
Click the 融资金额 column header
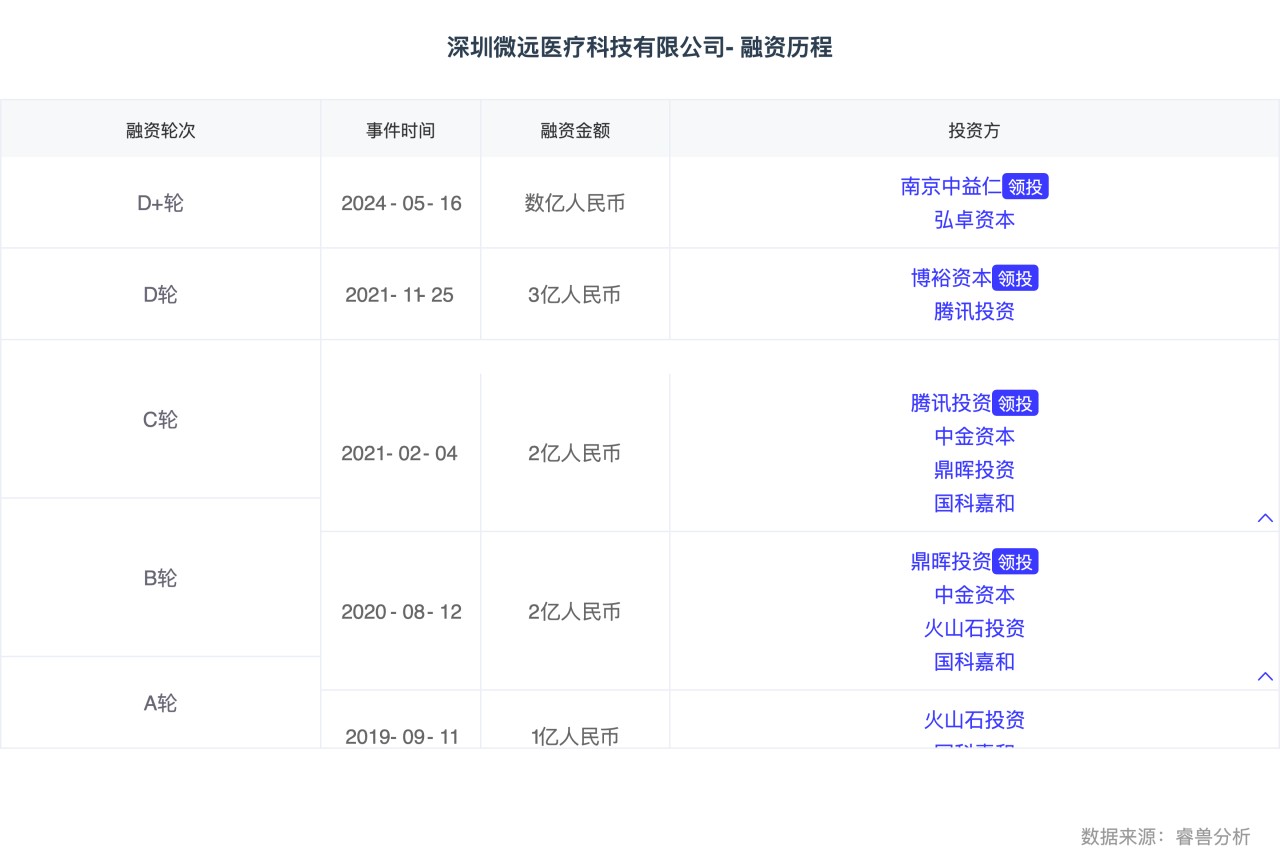[575, 130]
